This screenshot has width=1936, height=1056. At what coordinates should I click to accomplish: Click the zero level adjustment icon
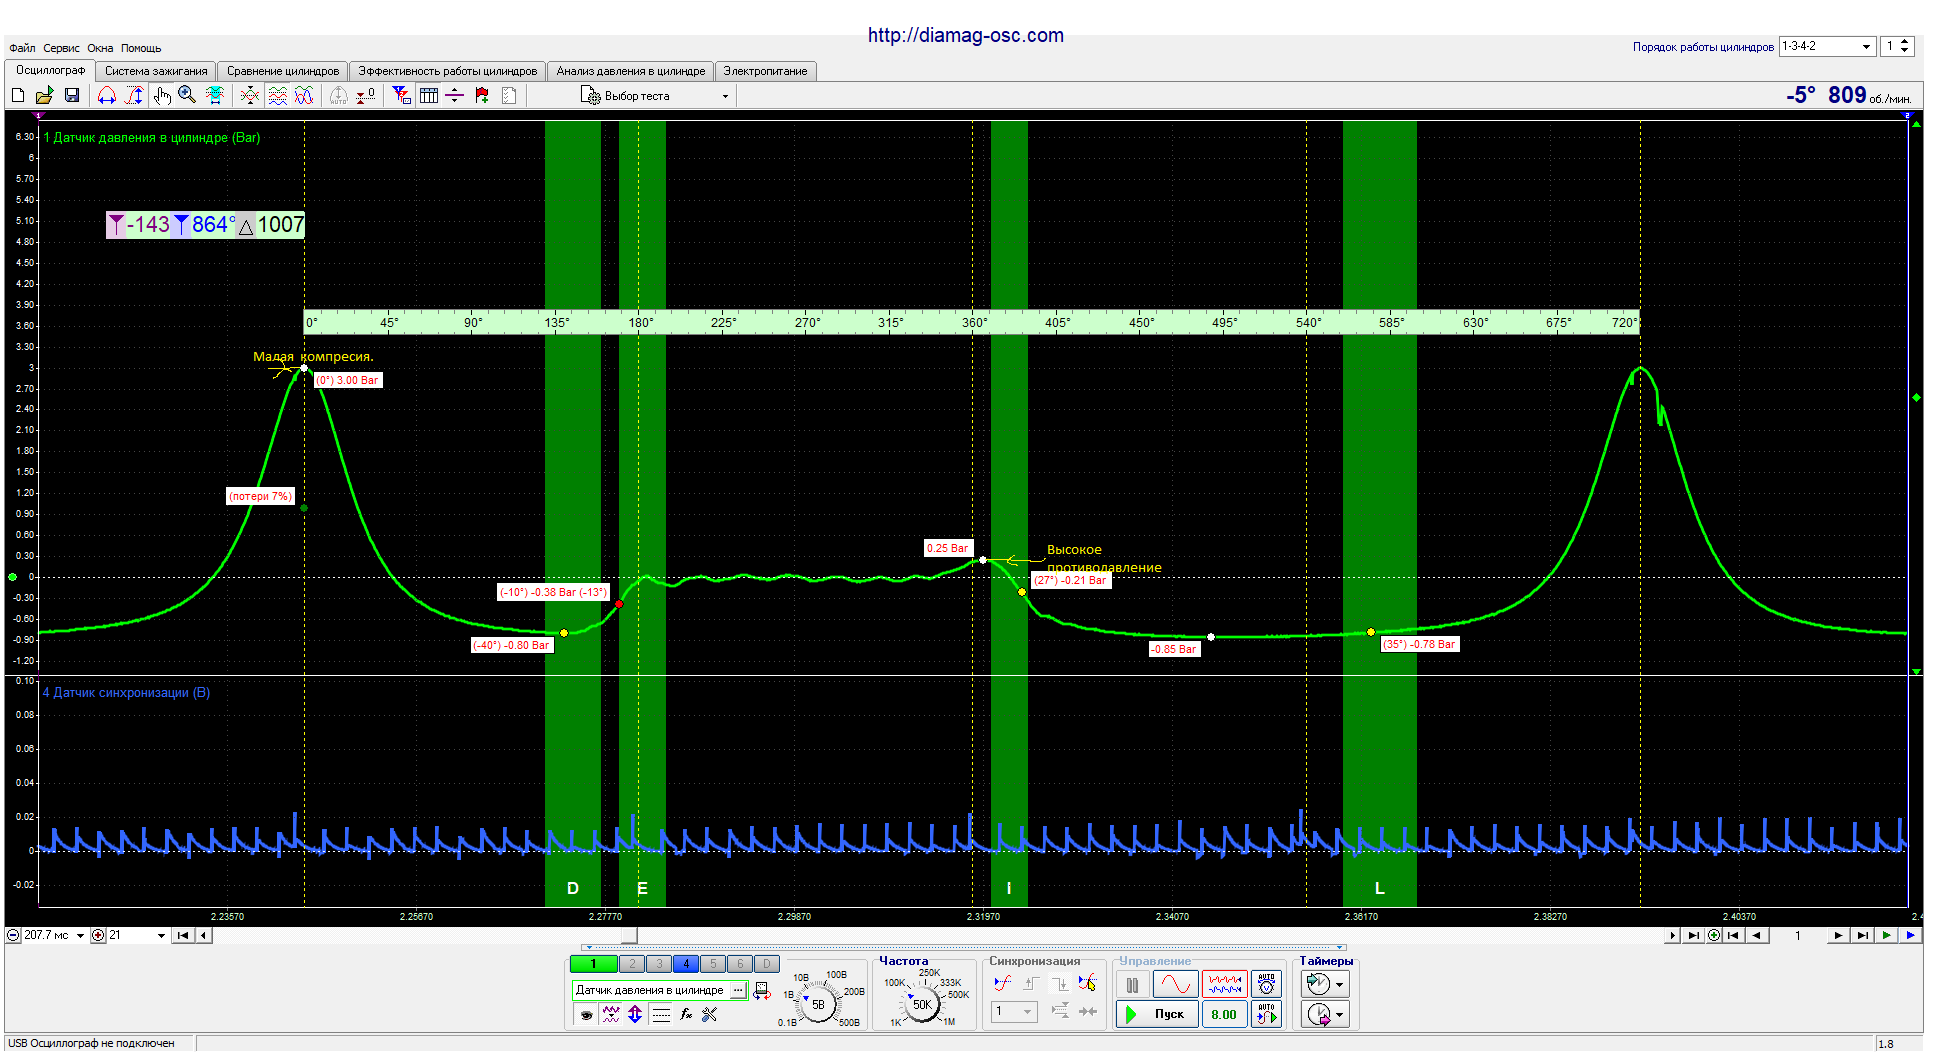click(366, 95)
